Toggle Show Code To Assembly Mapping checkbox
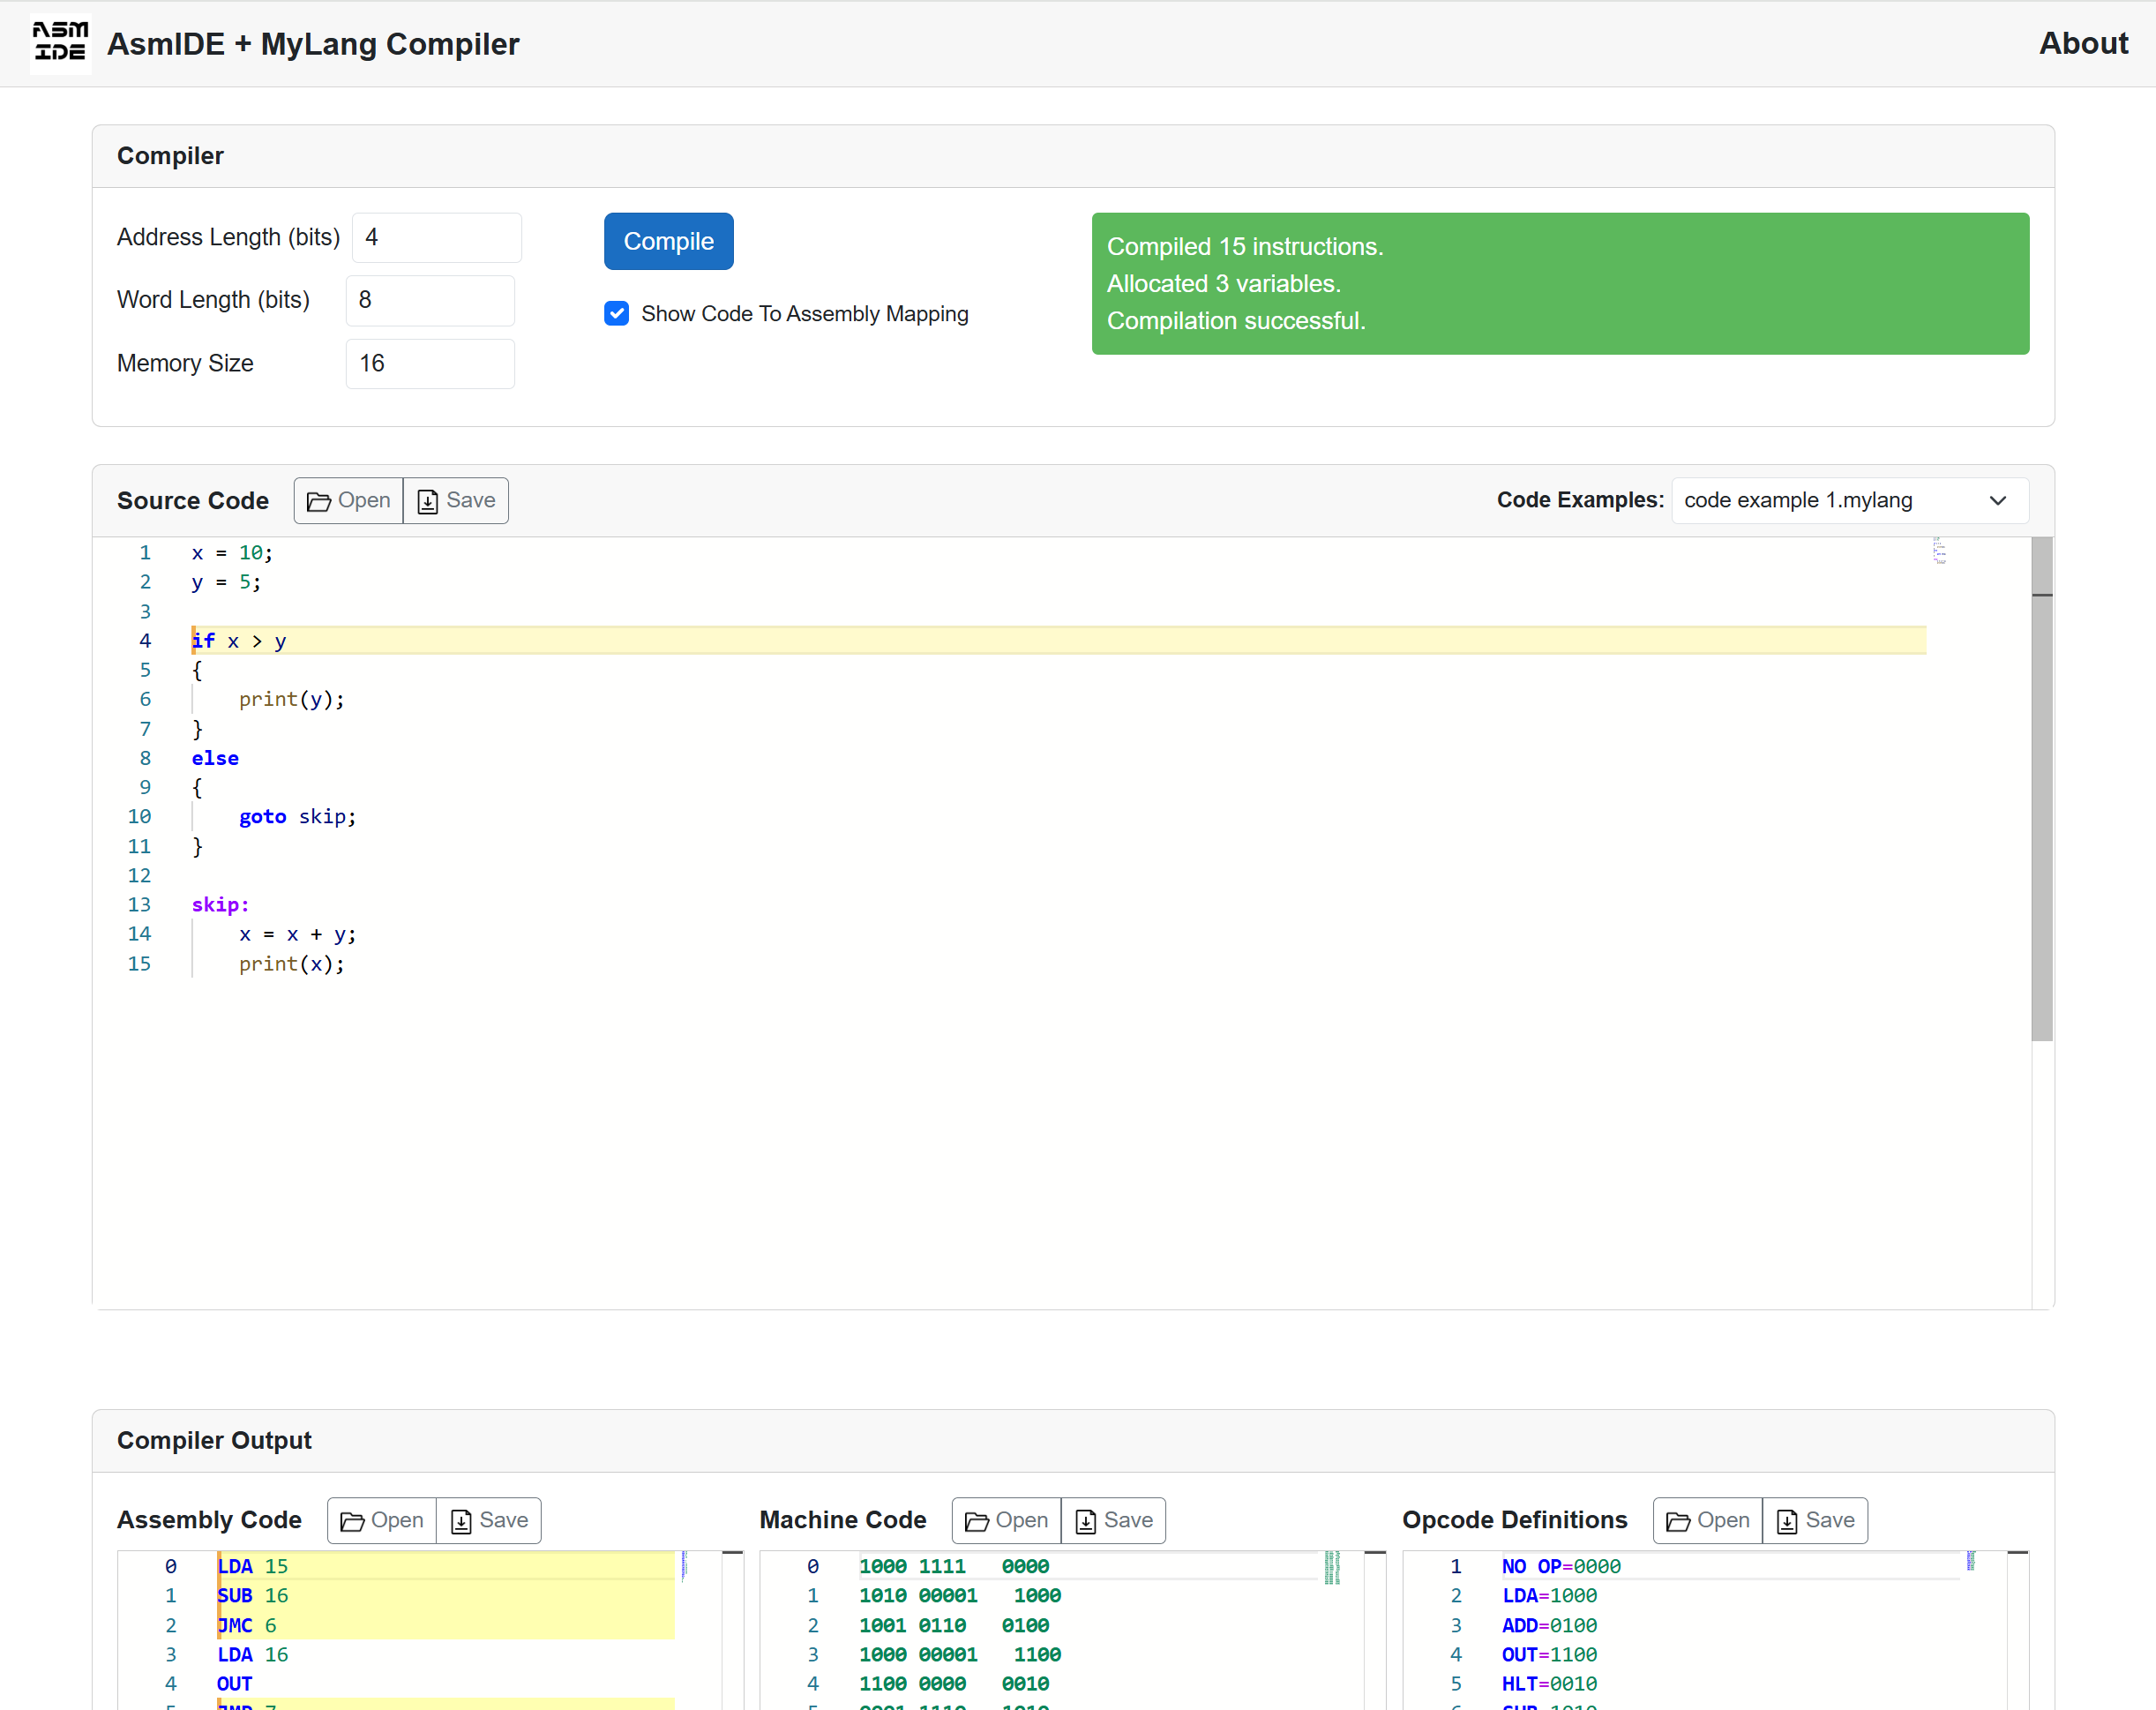 [617, 313]
